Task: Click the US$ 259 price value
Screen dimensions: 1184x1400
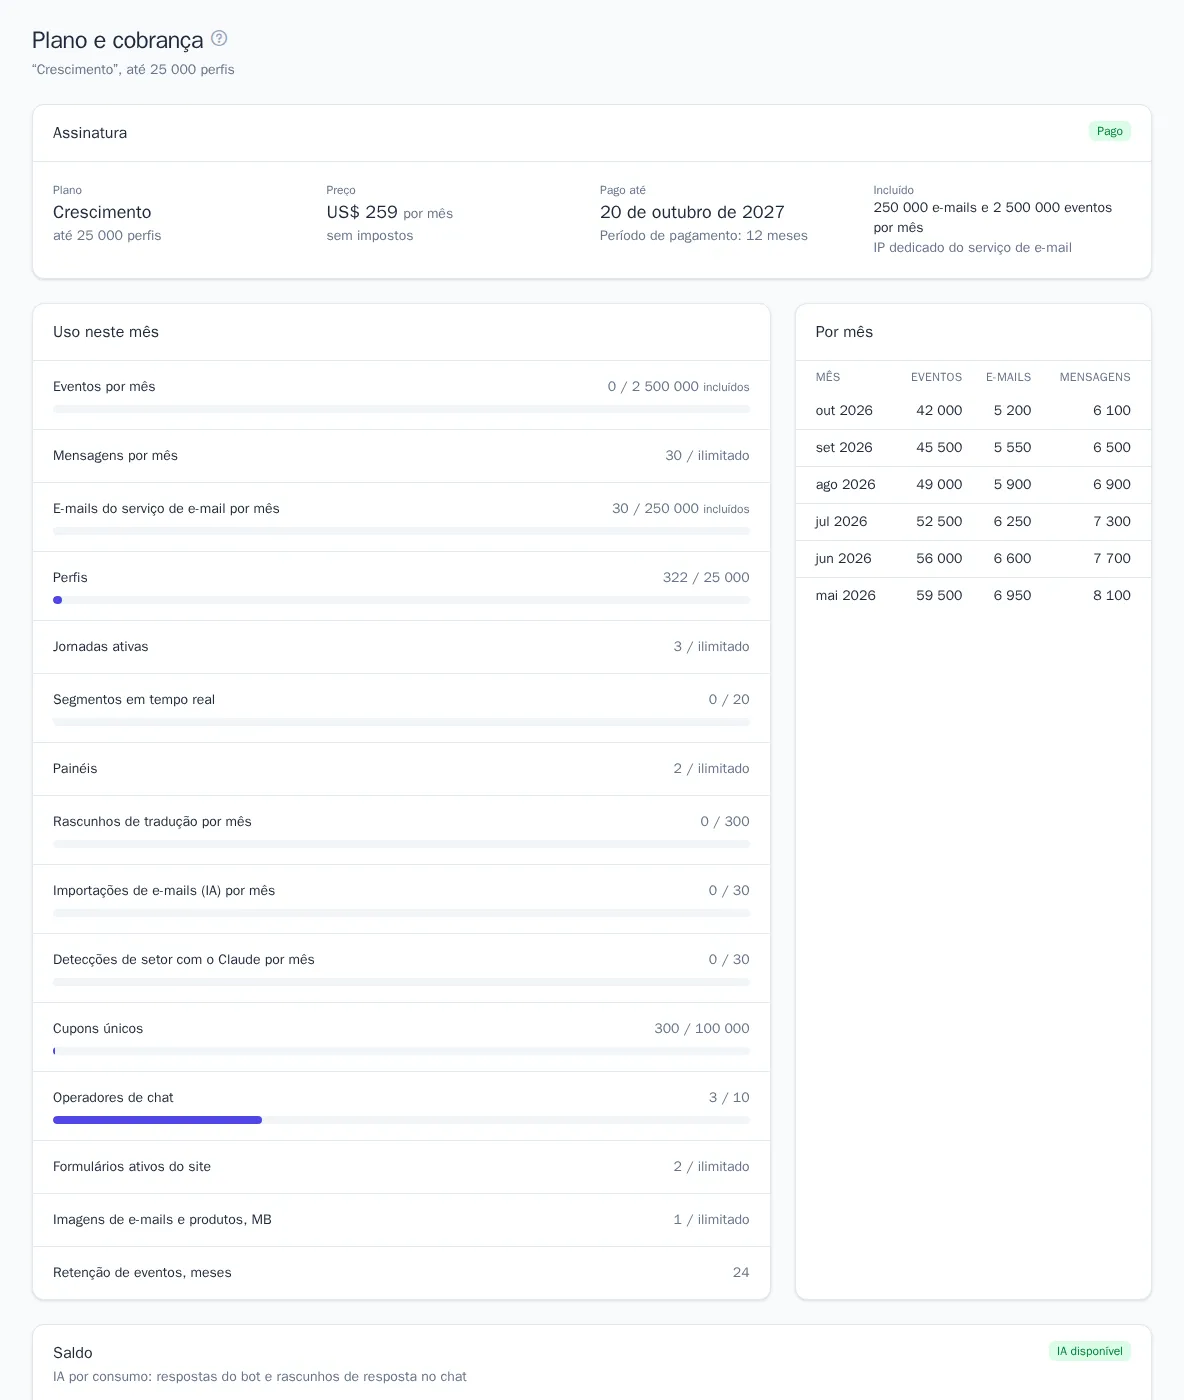Action: pos(362,212)
